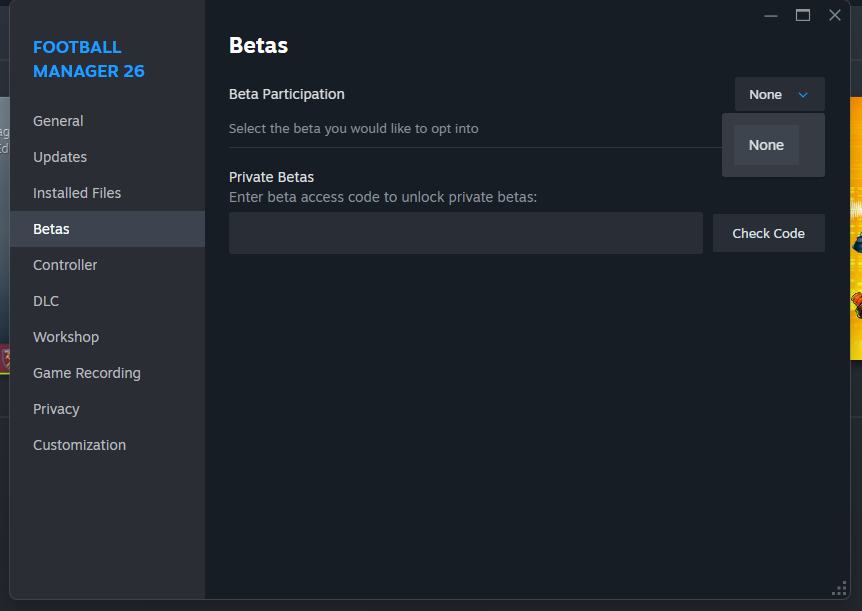Open the General settings tab
The image size is (862, 611).
(58, 121)
